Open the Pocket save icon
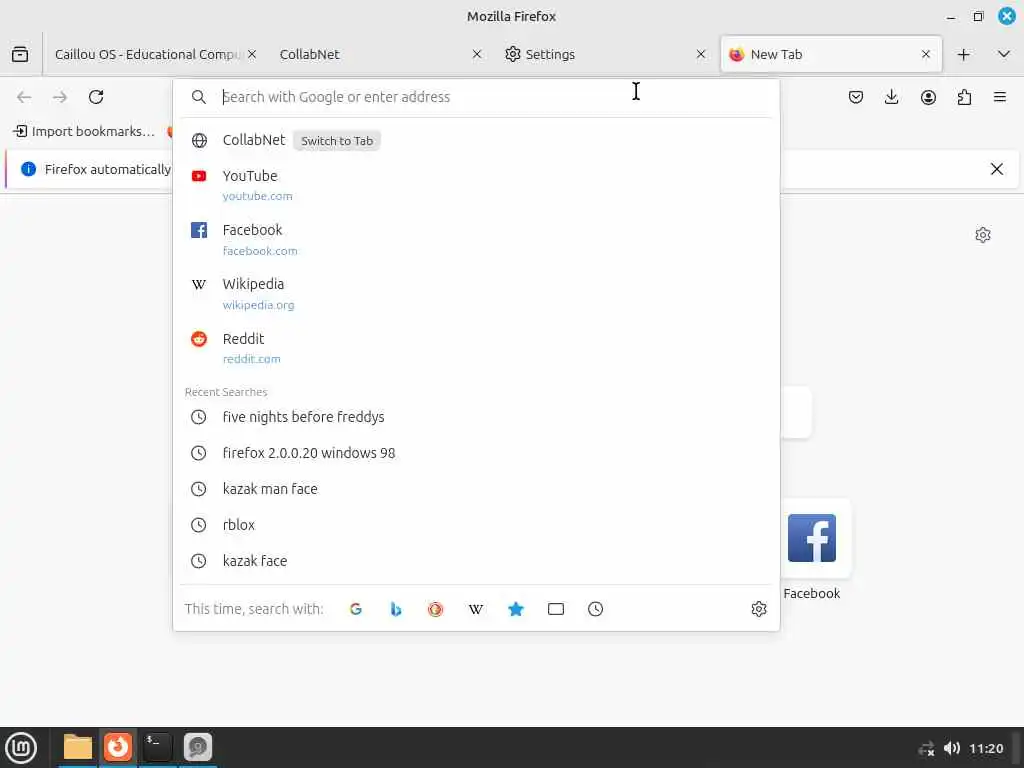The image size is (1024, 768). click(x=856, y=97)
